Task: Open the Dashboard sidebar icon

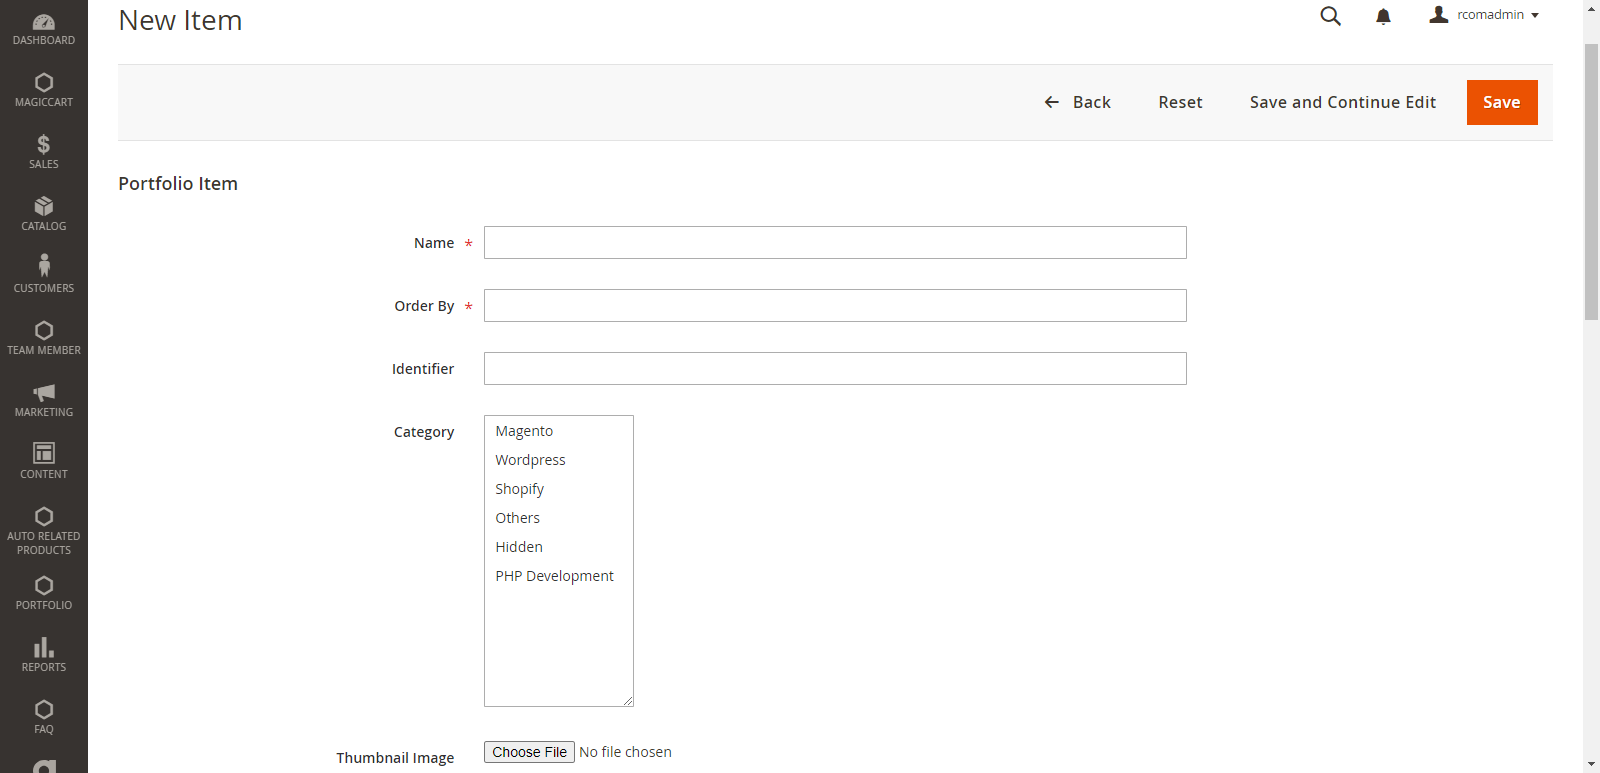Action: 44,22
